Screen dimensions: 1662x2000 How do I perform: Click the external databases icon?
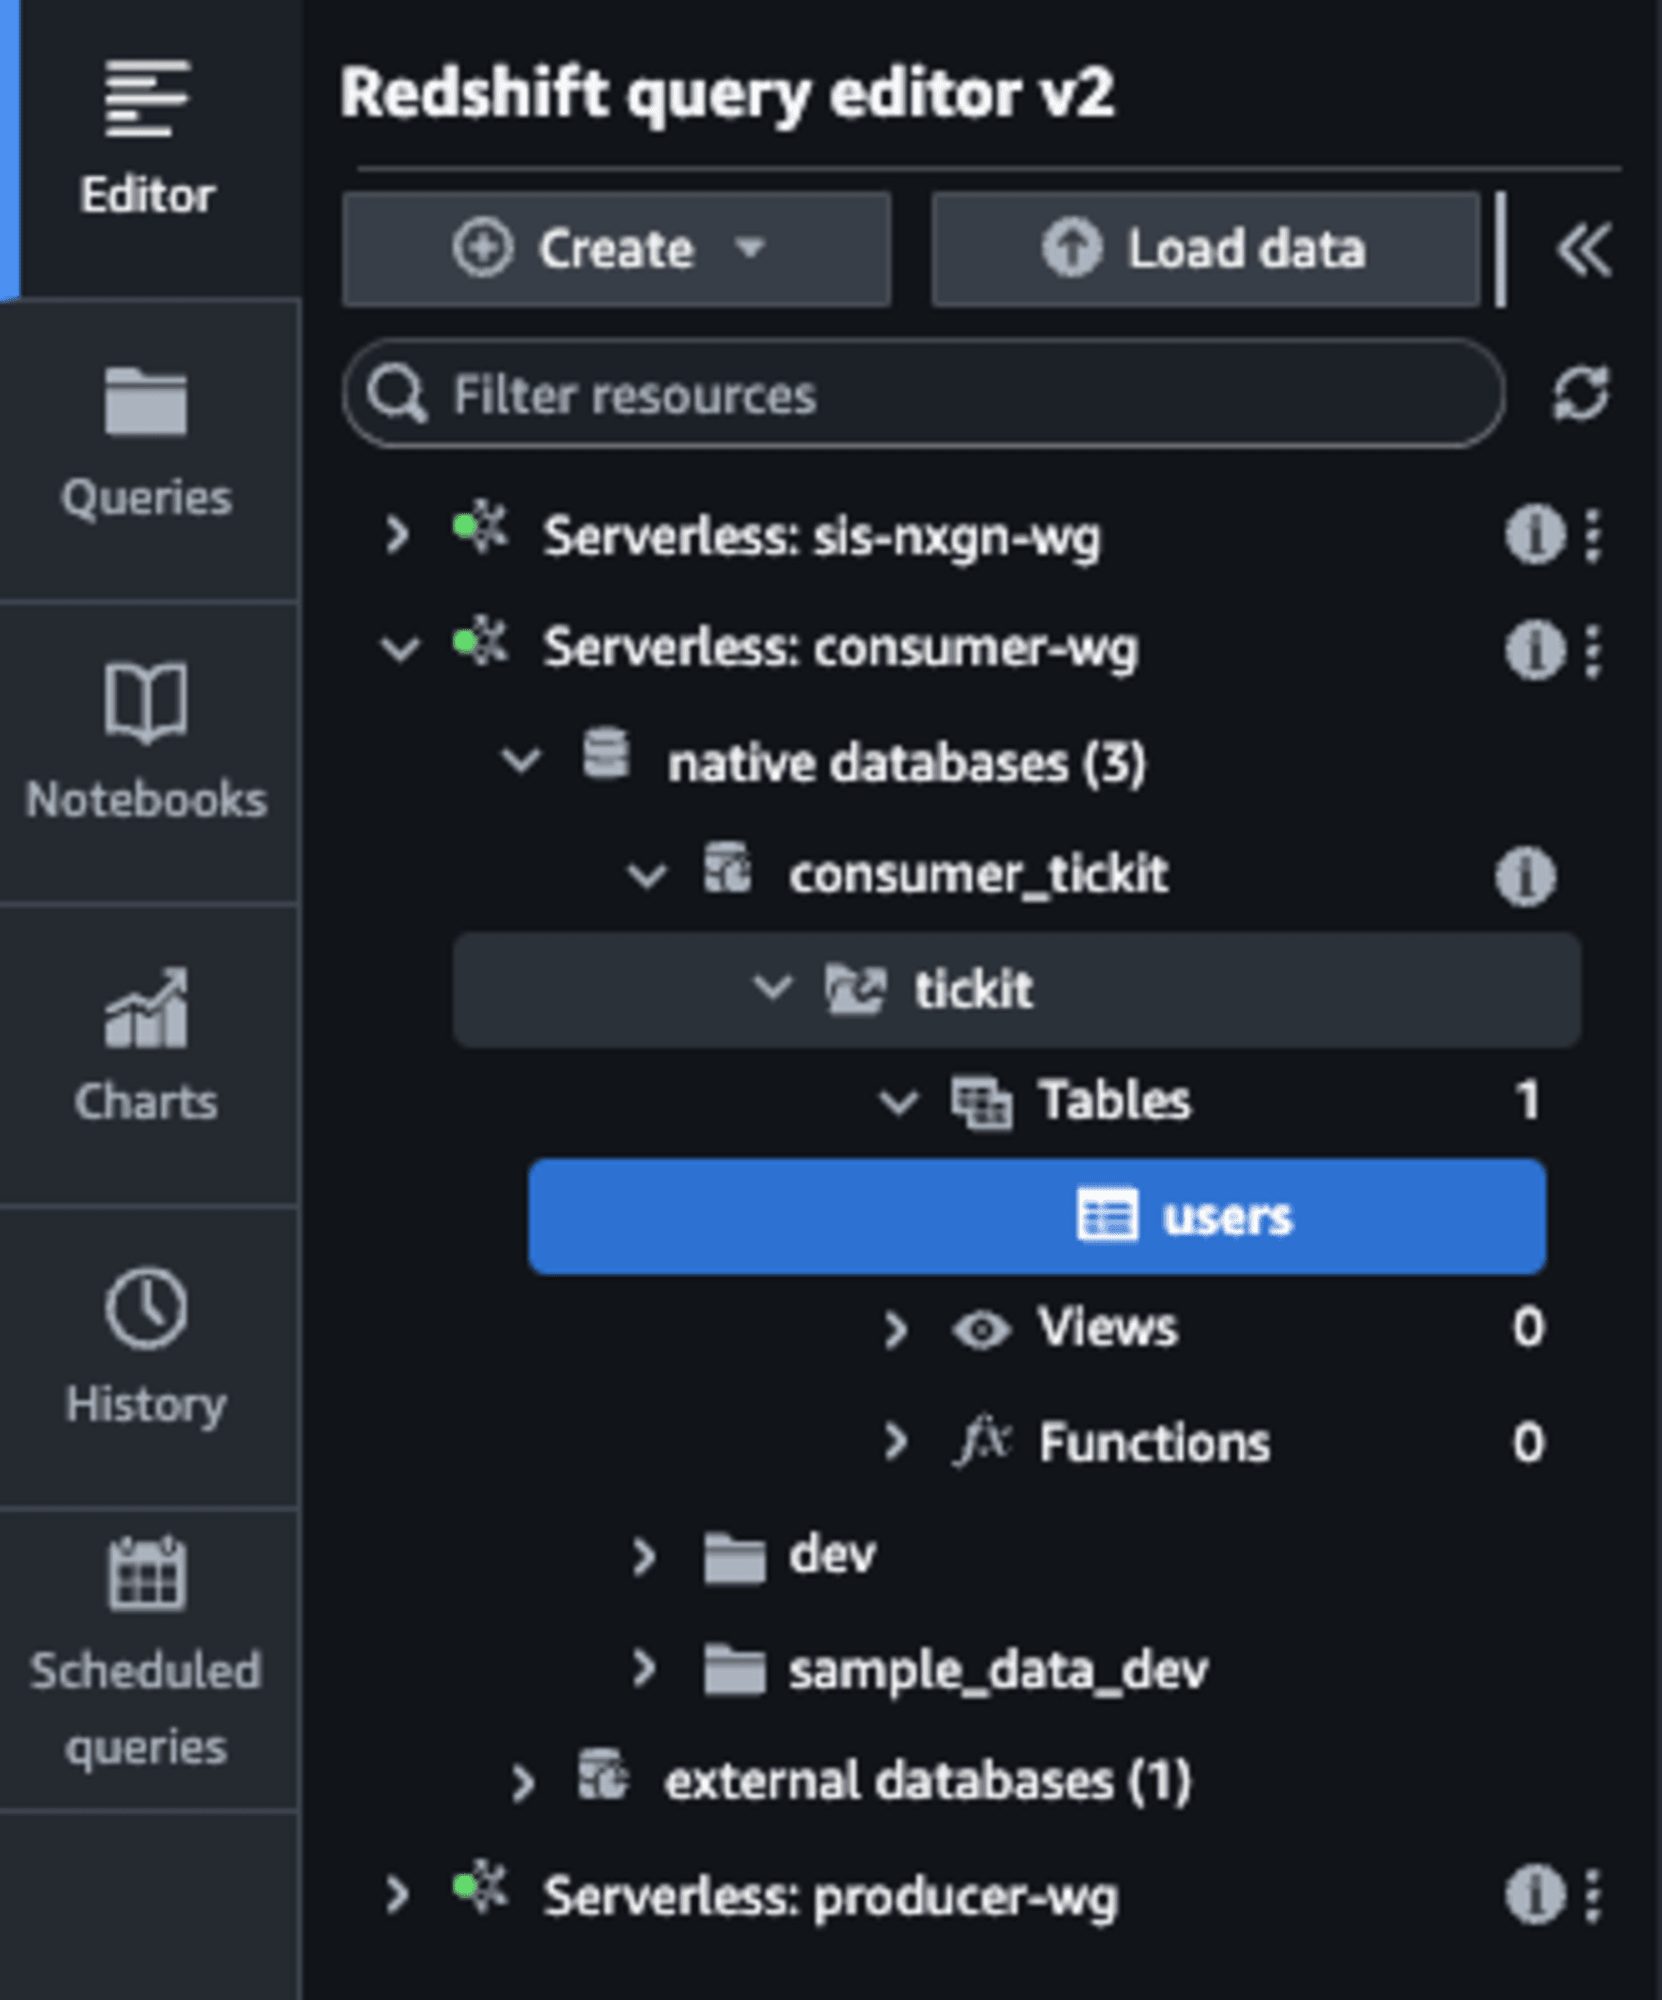[604, 1774]
